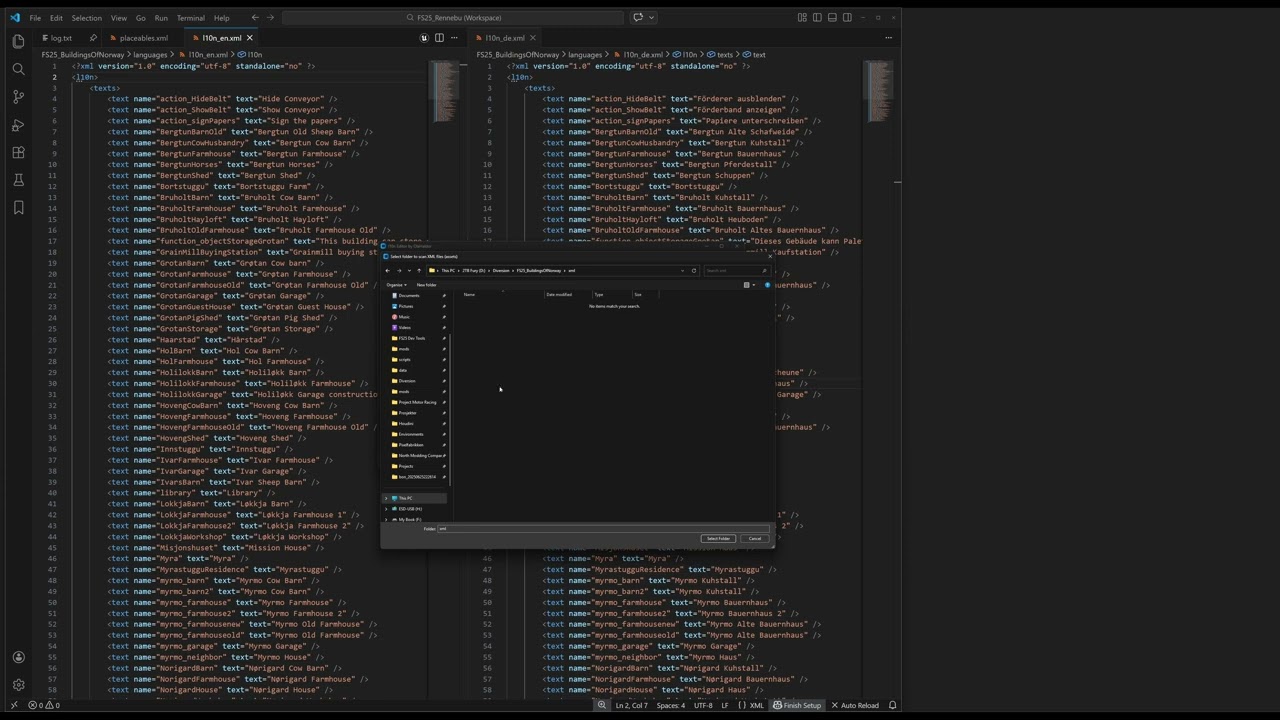This screenshot has height=720, width=1280.
Task: Click Cancel button in the folder dialog
Action: point(755,538)
